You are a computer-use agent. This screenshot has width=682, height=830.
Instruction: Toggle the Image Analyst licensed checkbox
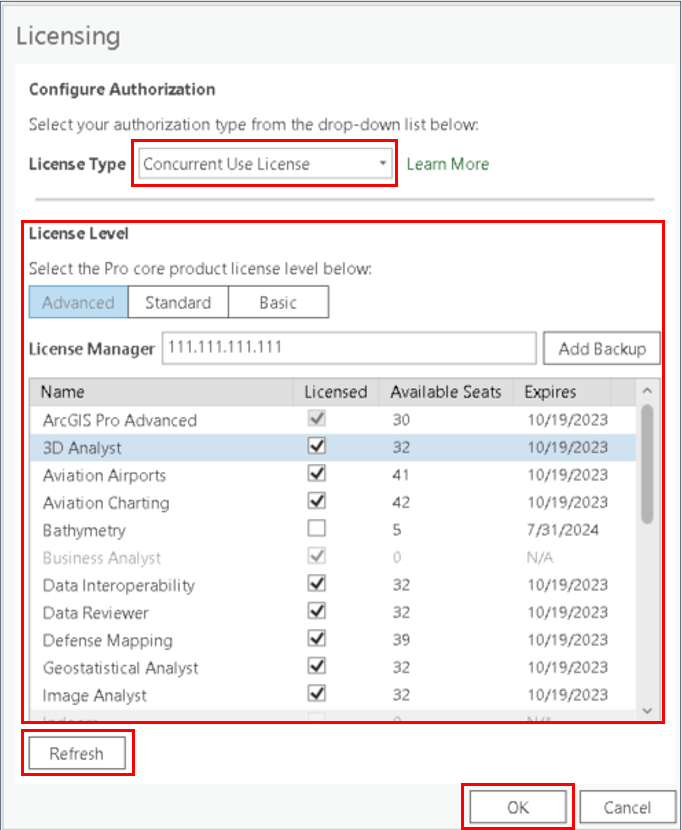pos(317,694)
